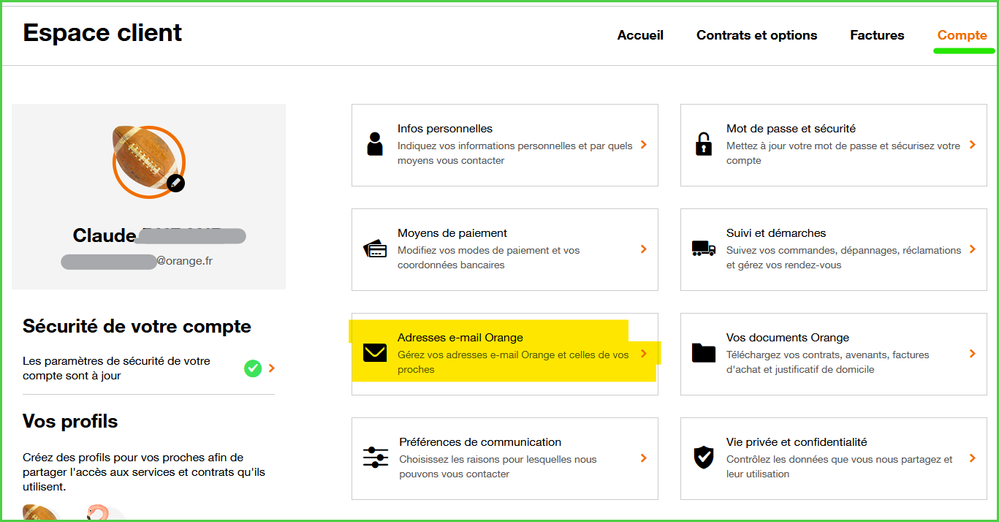Viewport: 999px width, 522px height.
Task: Expand account security details with orange chevron
Action: [x=272, y=368]
